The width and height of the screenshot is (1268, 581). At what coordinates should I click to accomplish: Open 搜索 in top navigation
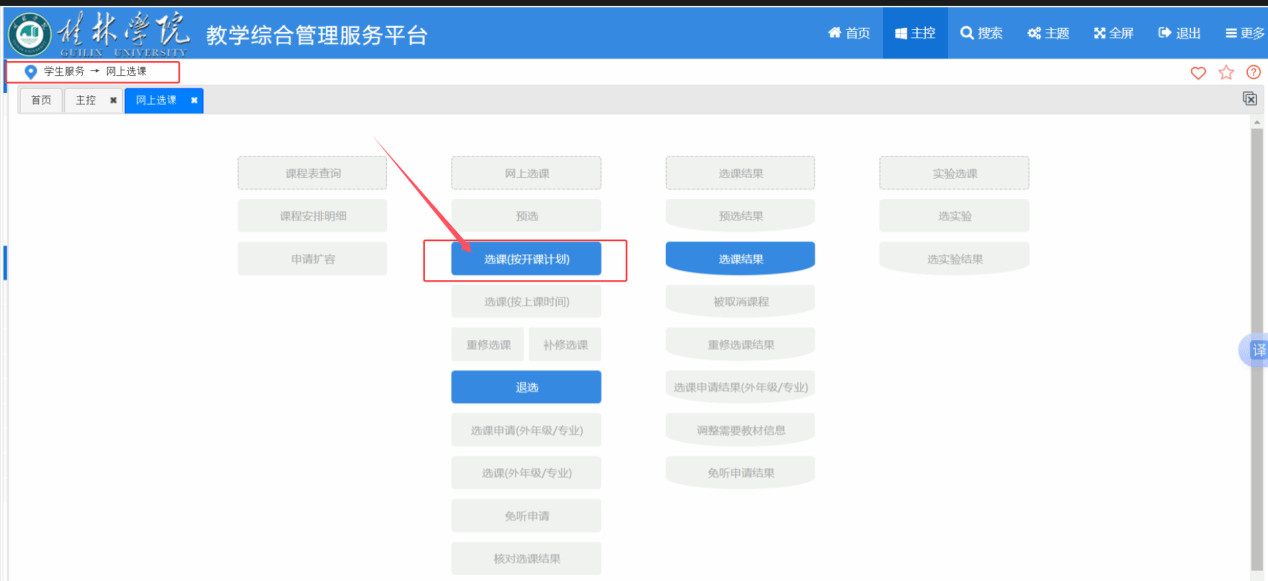[981, 33]
